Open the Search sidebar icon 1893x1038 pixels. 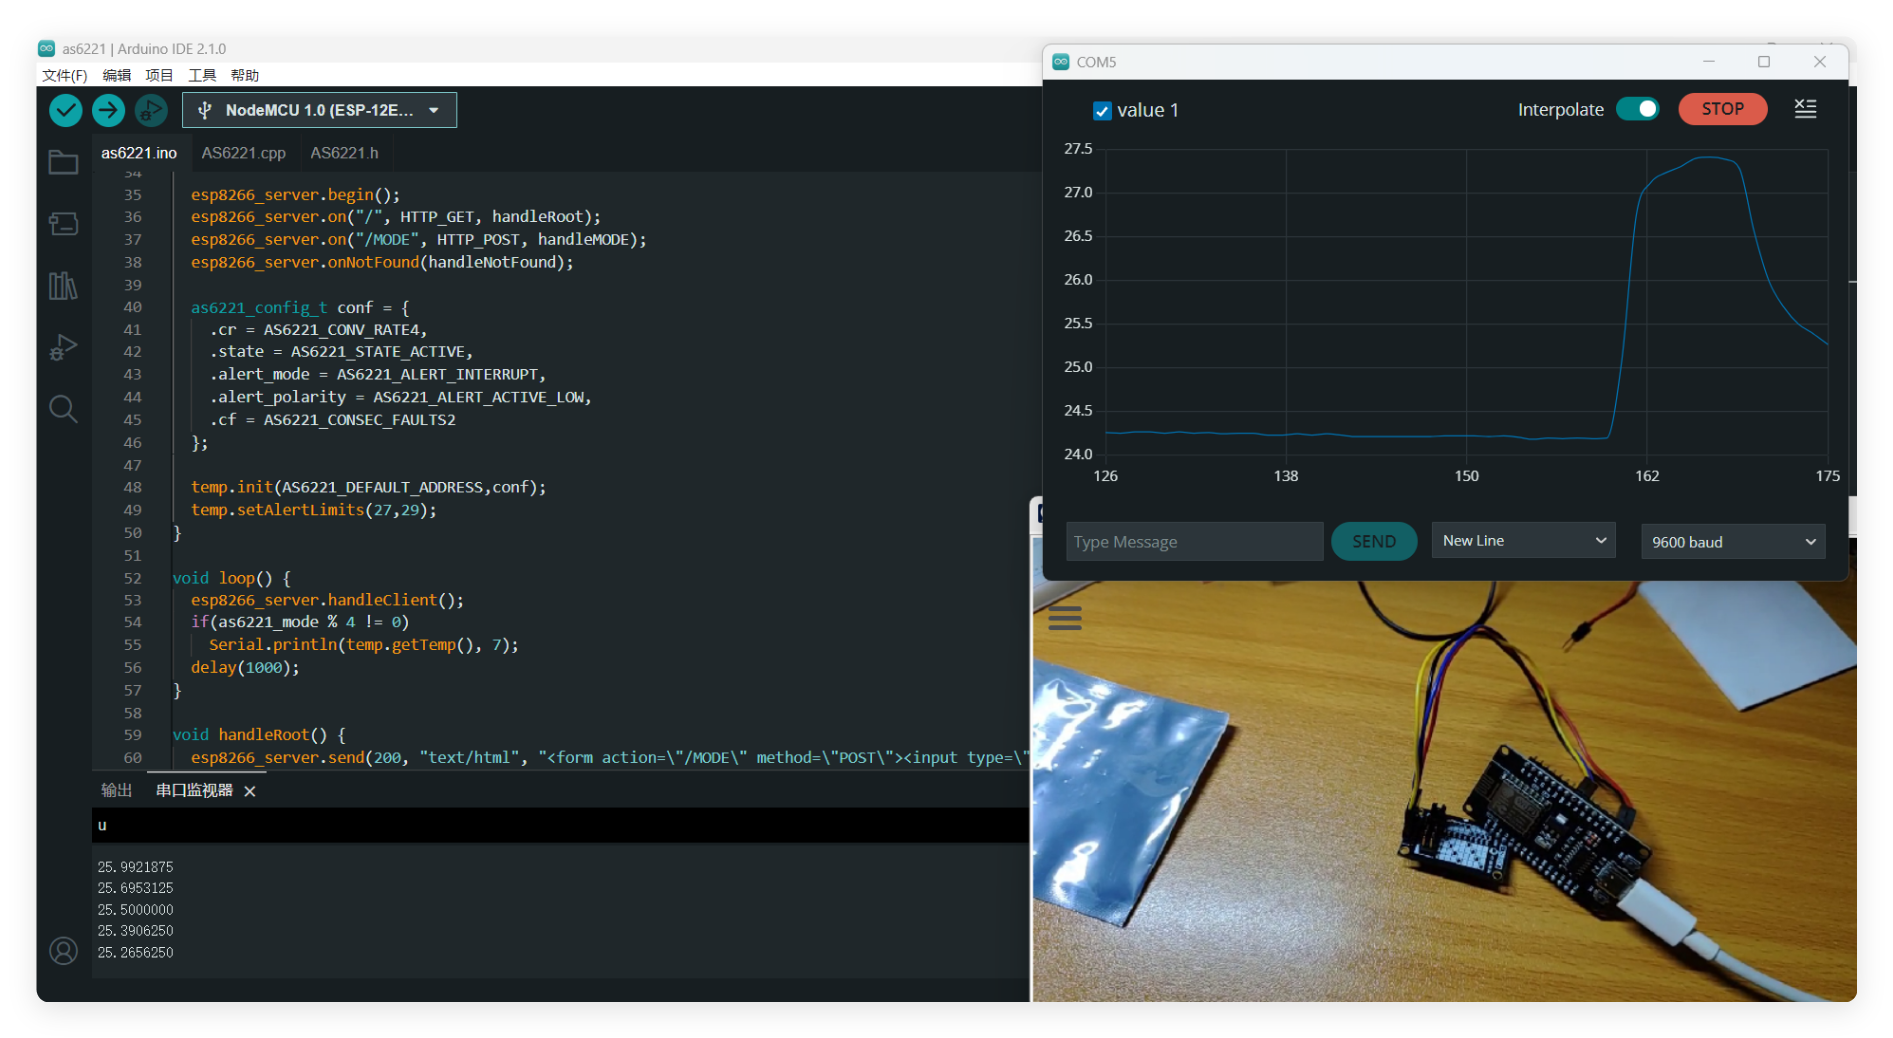coord(63,408)
